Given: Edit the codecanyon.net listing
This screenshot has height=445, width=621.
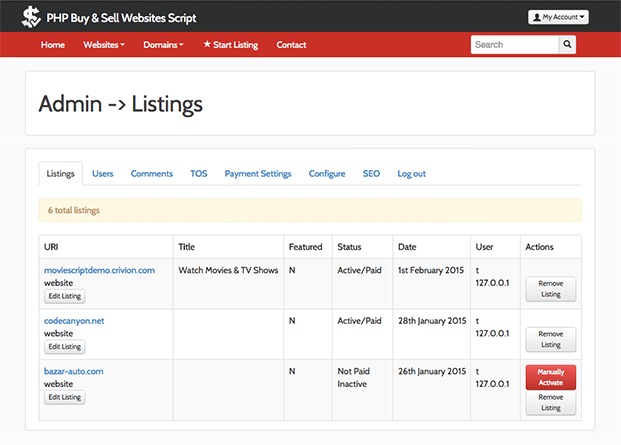Looking at the screenshot, I should (x=64, y=347).
